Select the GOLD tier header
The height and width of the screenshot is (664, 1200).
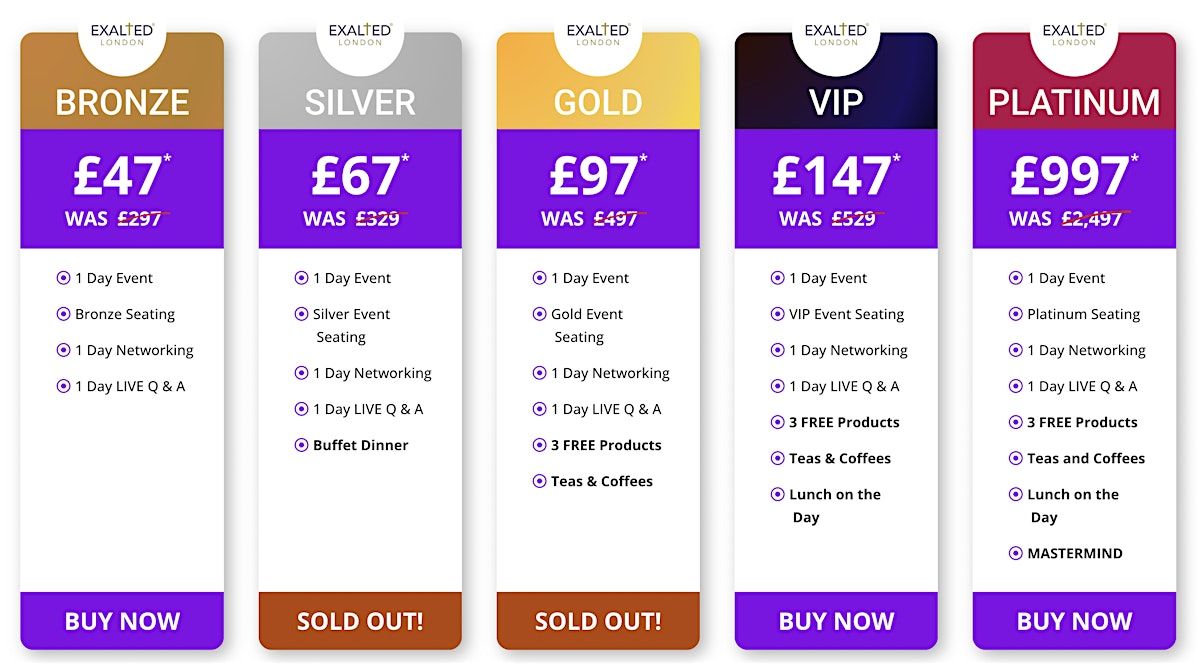pyautogui.click(x=598, y=102)
